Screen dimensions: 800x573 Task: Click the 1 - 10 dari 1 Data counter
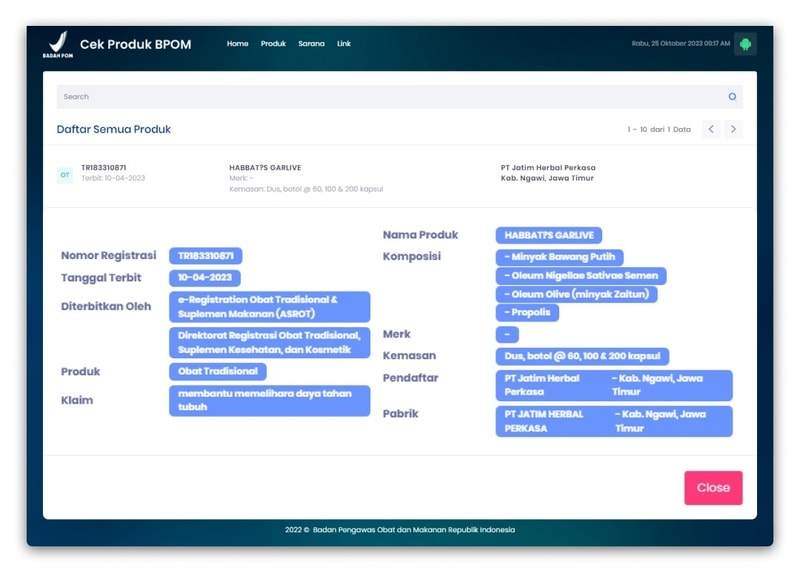[x=659, y=130]
